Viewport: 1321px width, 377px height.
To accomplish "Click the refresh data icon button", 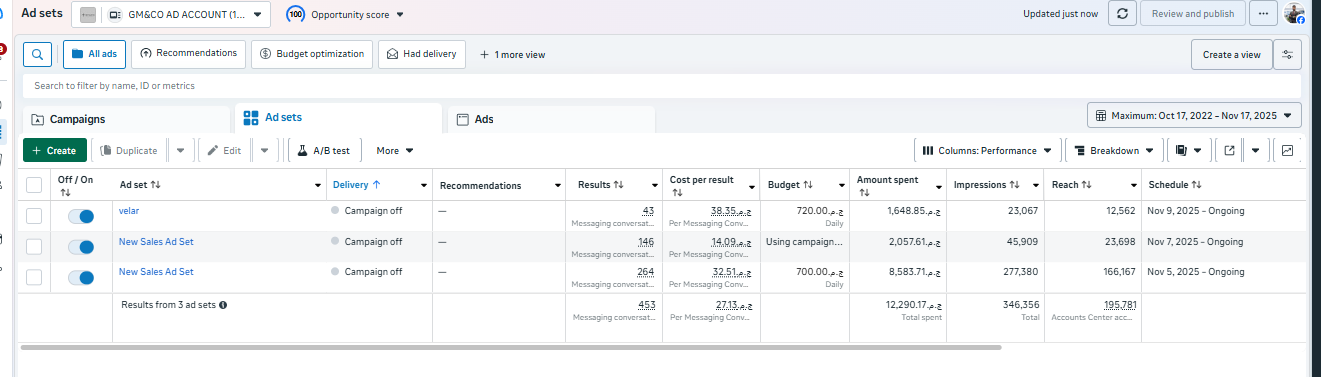I will (x=1123, y=14).
